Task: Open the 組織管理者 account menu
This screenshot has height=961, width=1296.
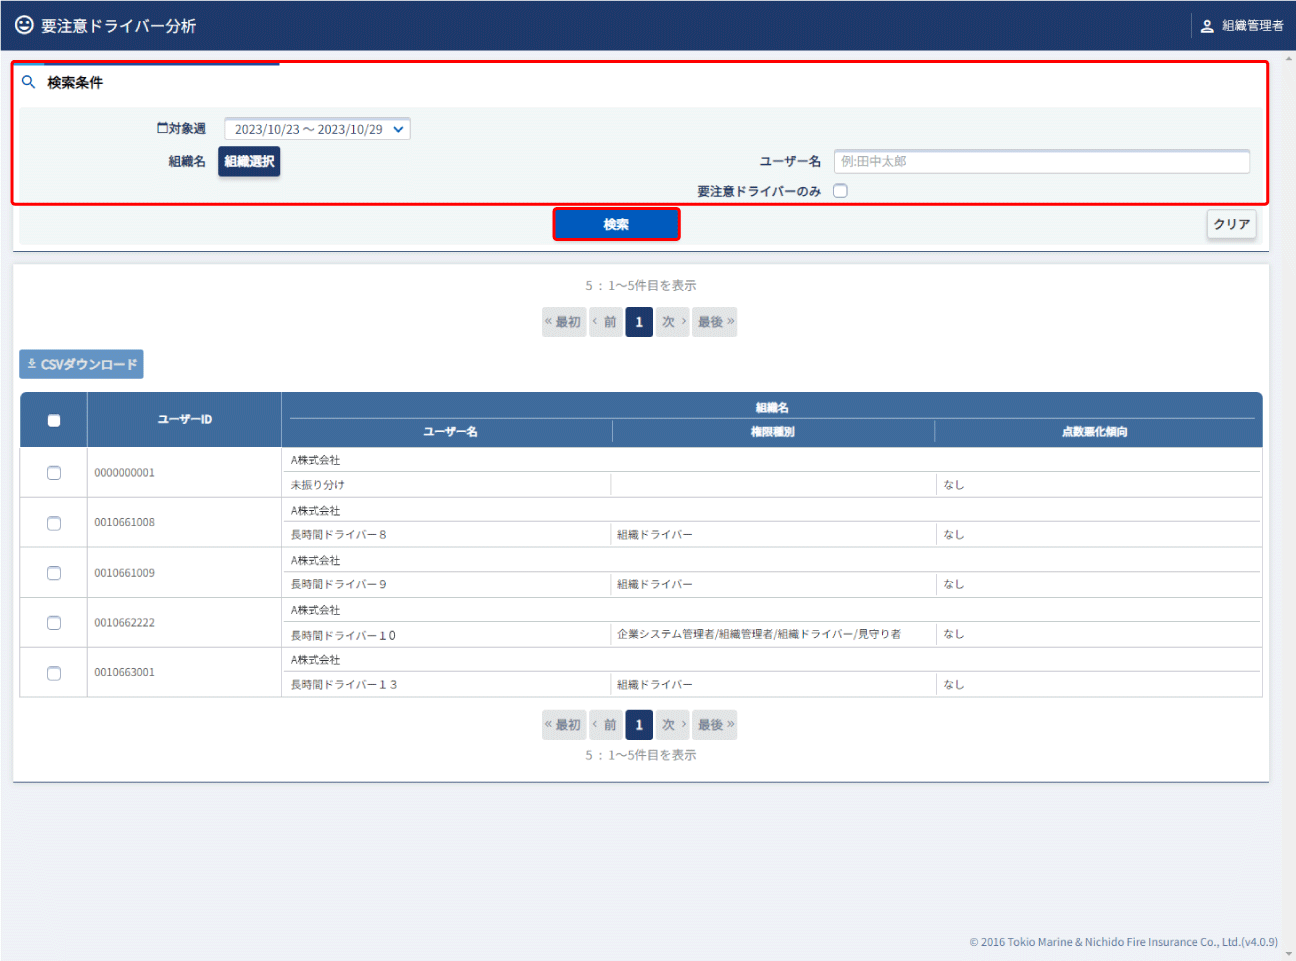Action: pos(1251,26)
